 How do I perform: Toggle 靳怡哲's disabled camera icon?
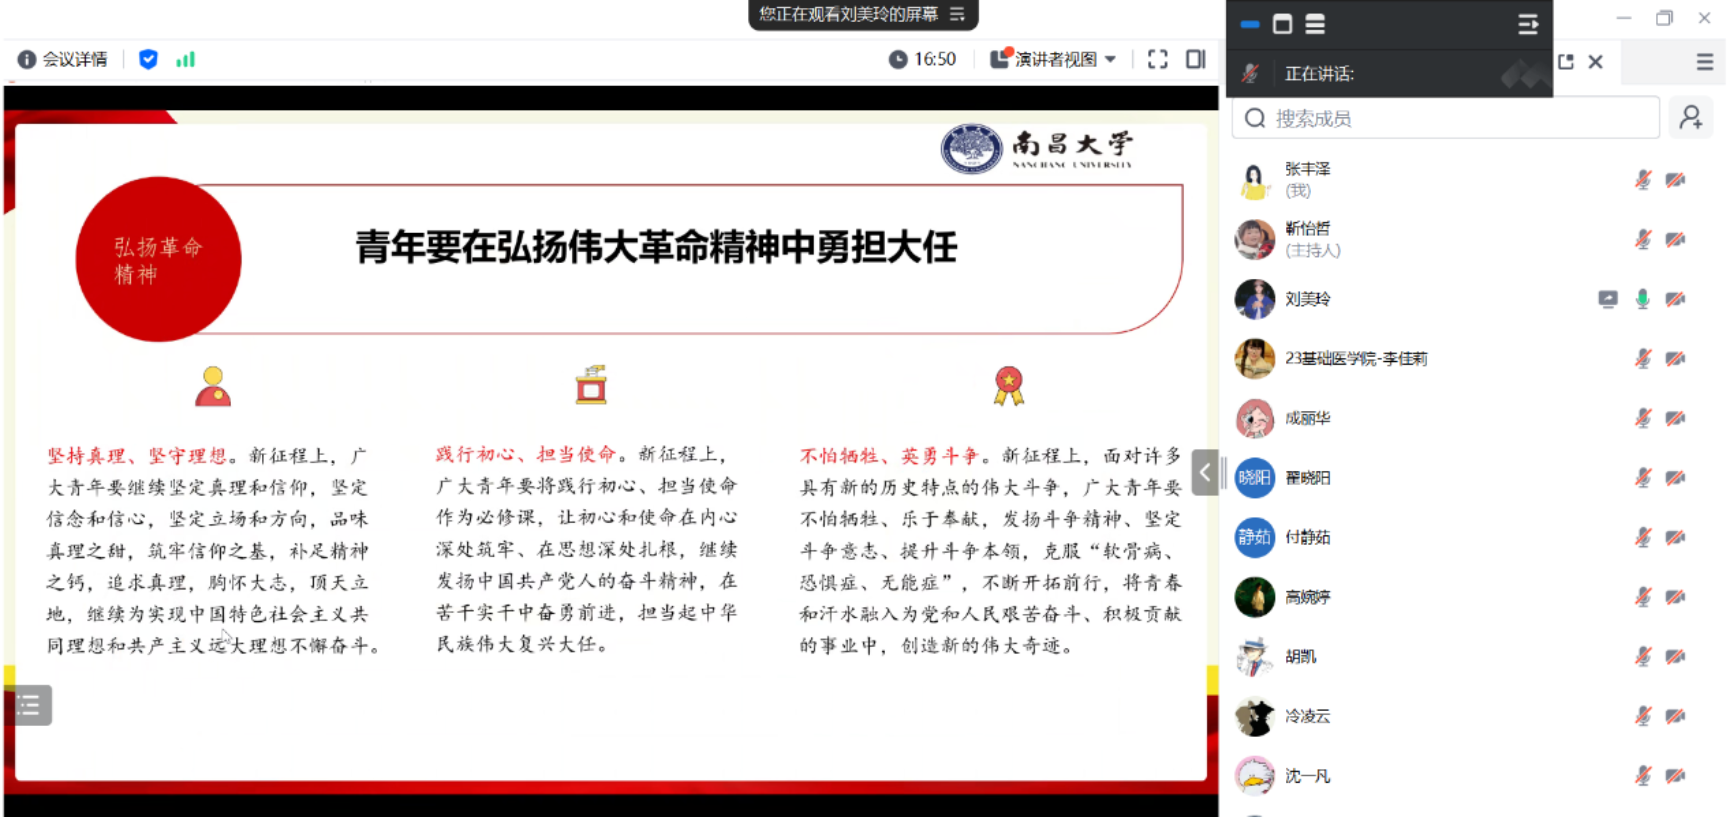(x=1675, y=240)
